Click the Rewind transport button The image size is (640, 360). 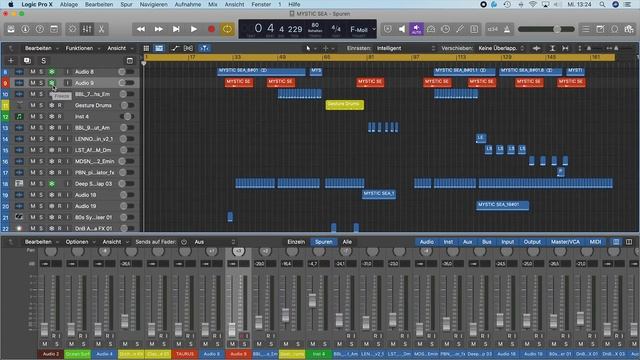click(141, 29)
